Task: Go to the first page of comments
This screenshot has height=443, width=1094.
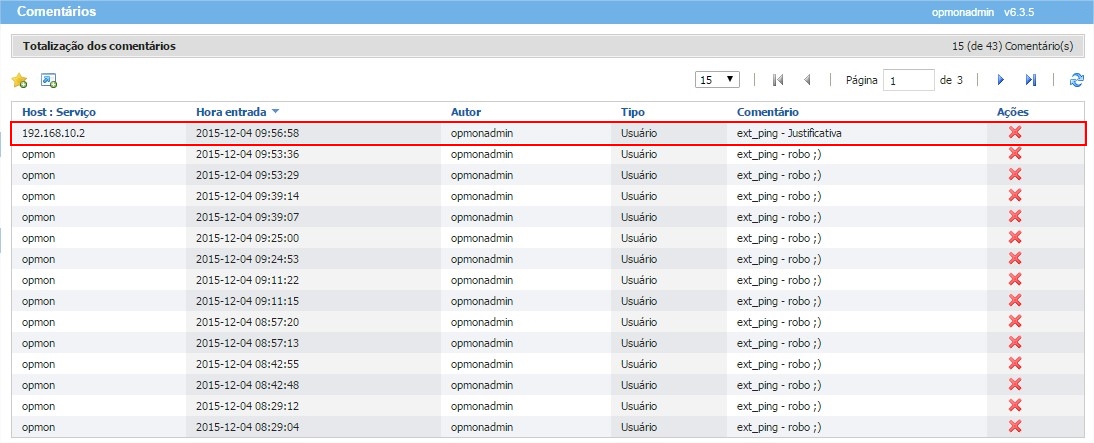Action: pyautogui.click(x=778, y=80)
